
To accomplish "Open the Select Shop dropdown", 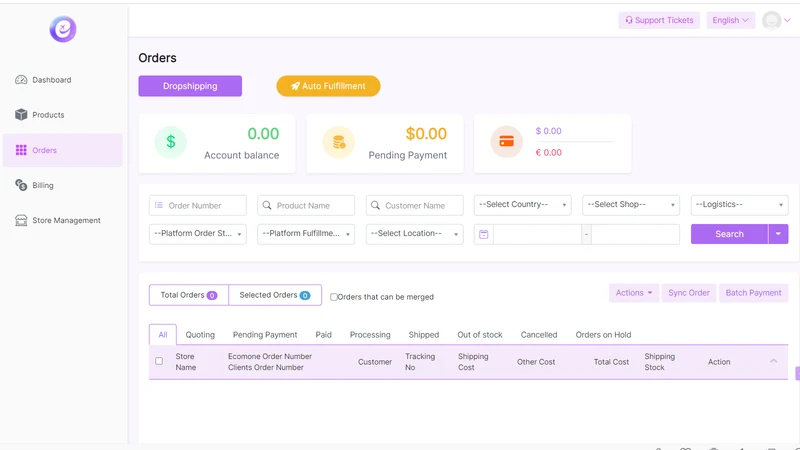I will click(x=631, y=205).
